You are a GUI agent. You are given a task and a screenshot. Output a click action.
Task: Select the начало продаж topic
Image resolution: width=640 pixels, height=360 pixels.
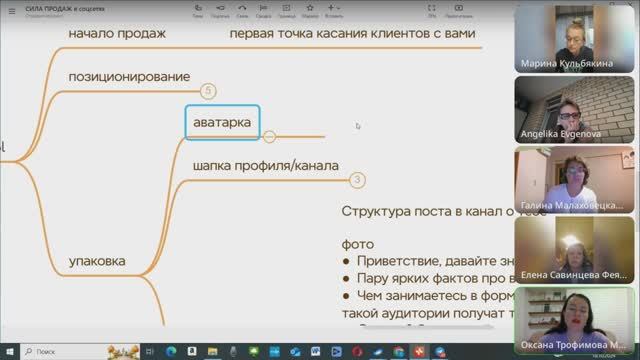coord(117,33)
